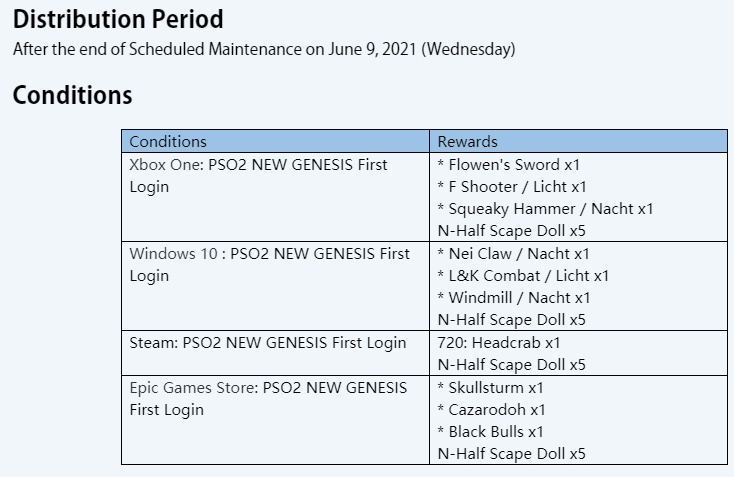Select the L&K Combat / Licht reward
Viewport: 734px width, 477px height.
[x=523, y=276]
